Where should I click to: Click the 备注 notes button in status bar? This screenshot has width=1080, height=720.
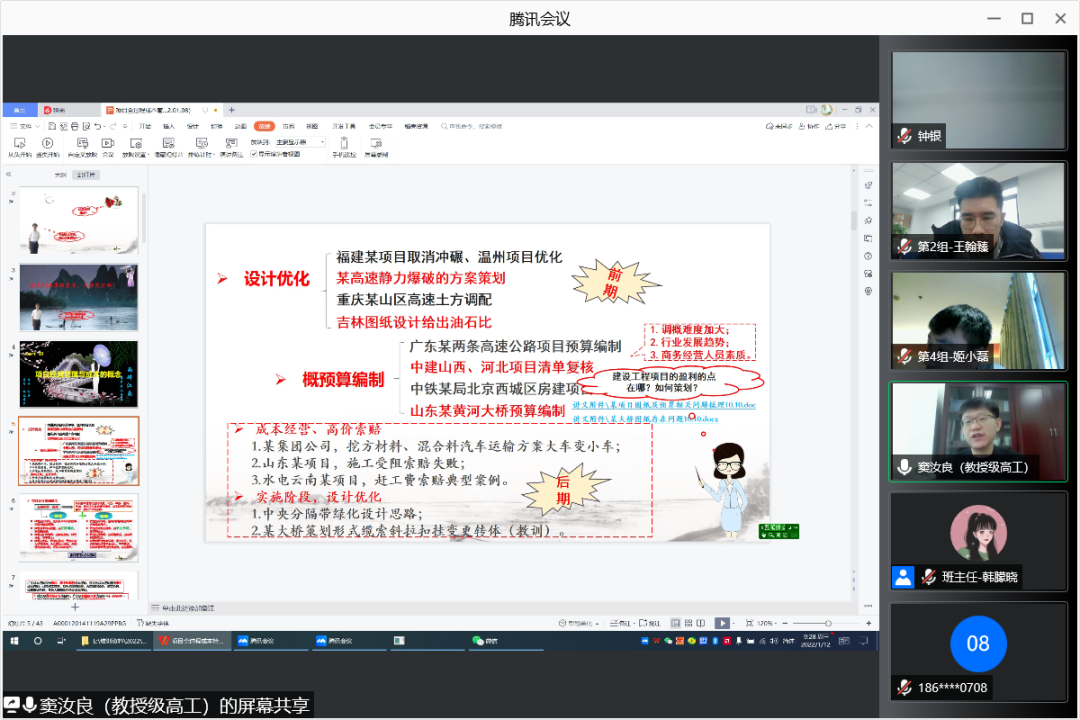620,623
